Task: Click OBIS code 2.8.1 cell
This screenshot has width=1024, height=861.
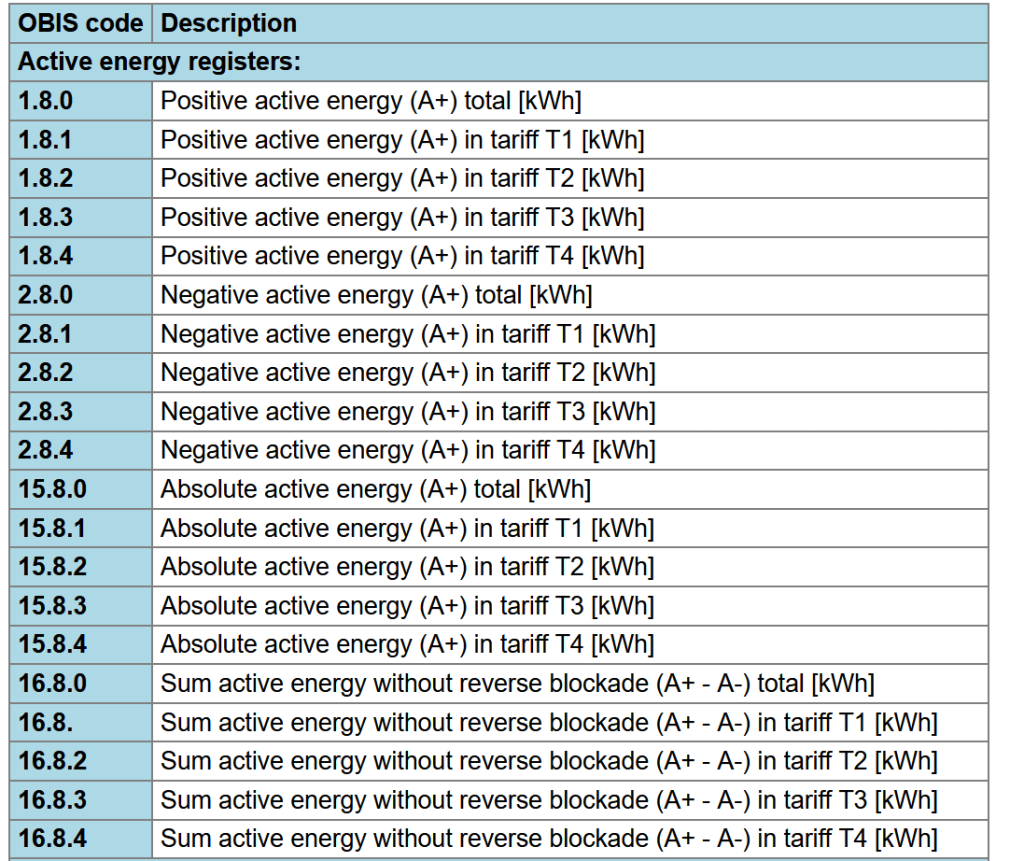Action: click(81, 334)
